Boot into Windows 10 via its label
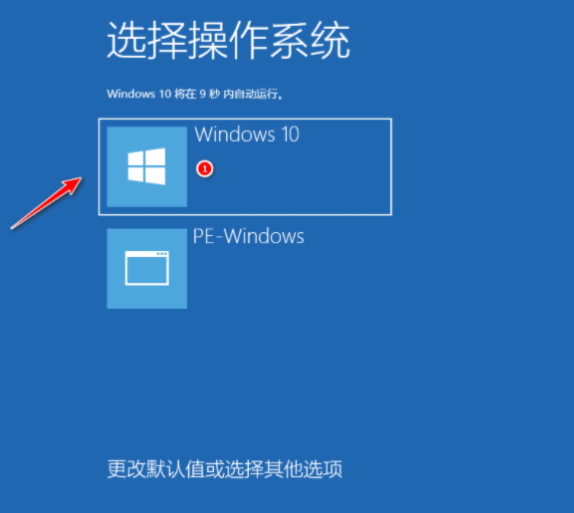Viewport: 574px width, 513px height. [247, 134]
